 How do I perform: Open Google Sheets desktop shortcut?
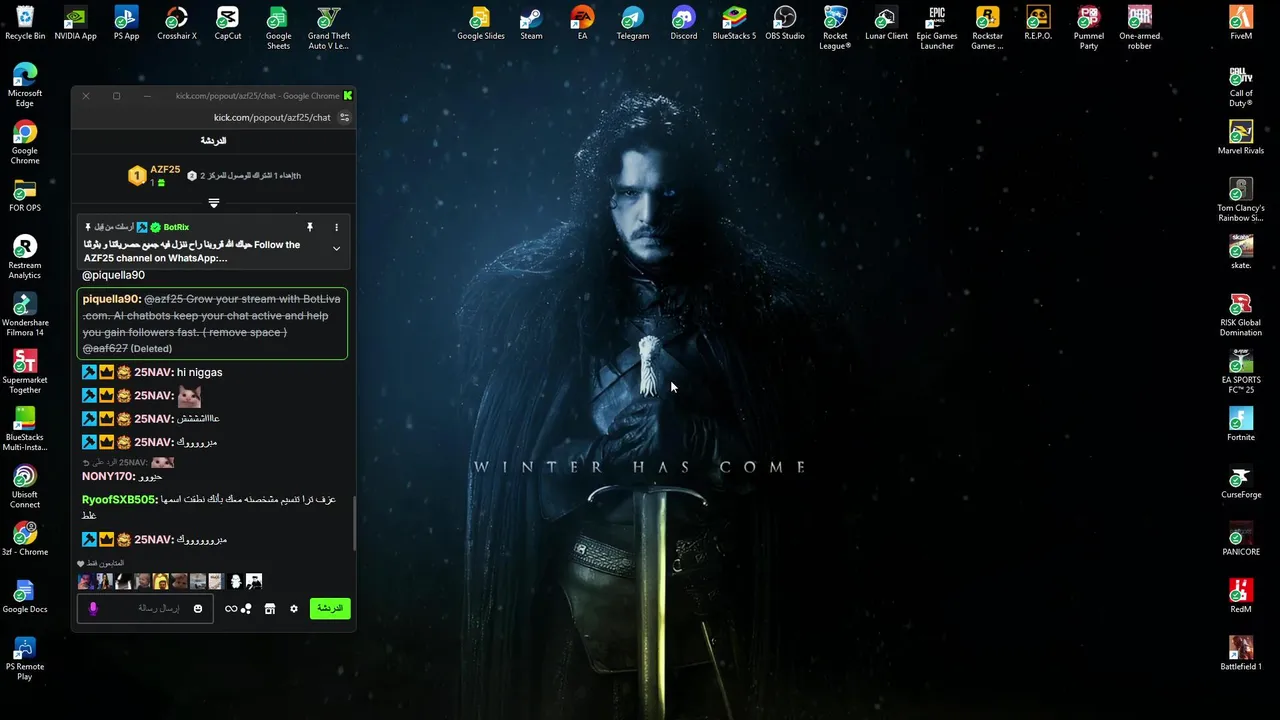pos(278,27)
